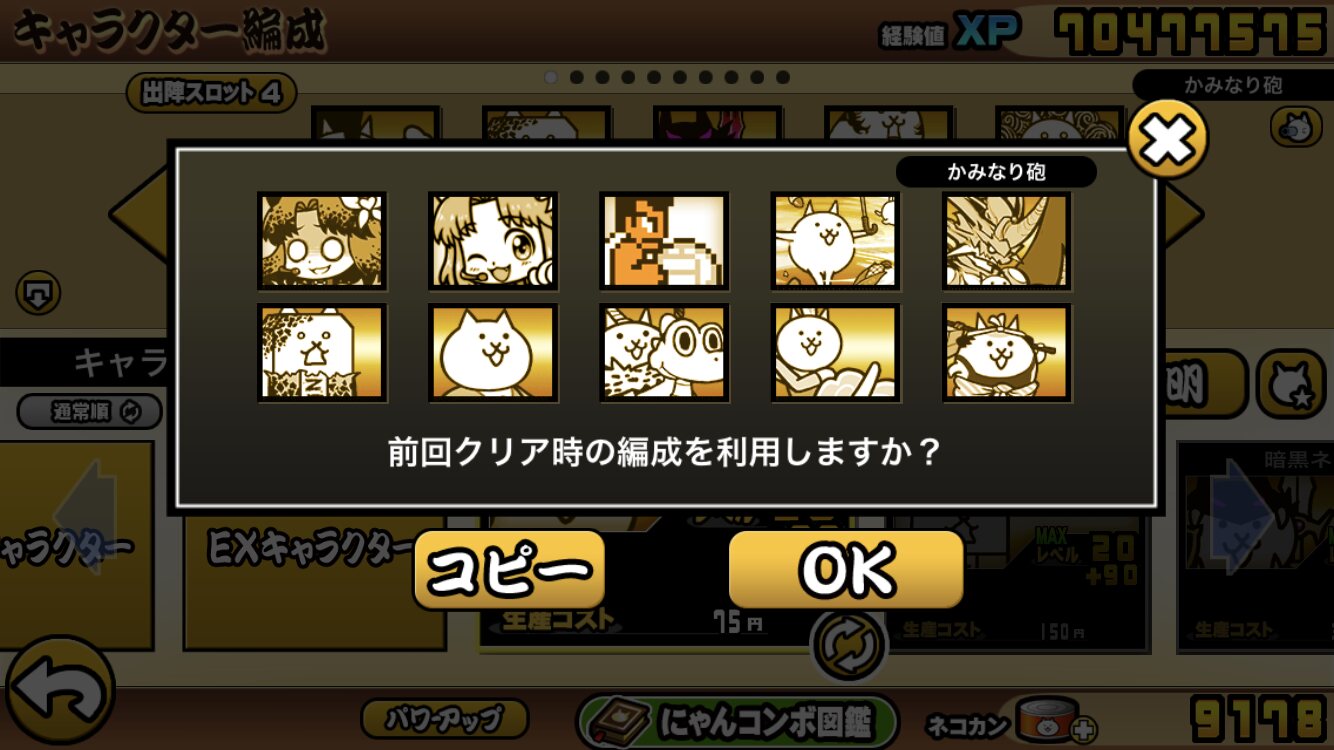Expand the down-arrow icon on left
The width and height of the screenshot is (1334, 750).
click(38, 293)
